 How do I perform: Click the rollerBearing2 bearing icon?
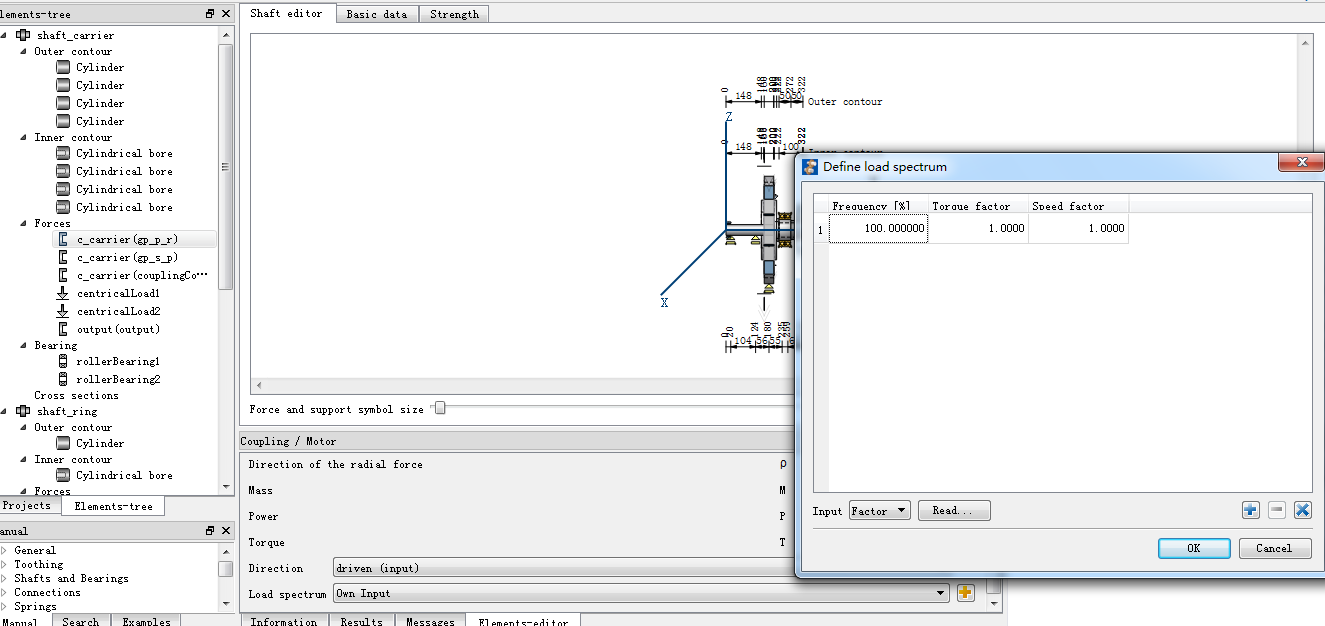(63, 379)
